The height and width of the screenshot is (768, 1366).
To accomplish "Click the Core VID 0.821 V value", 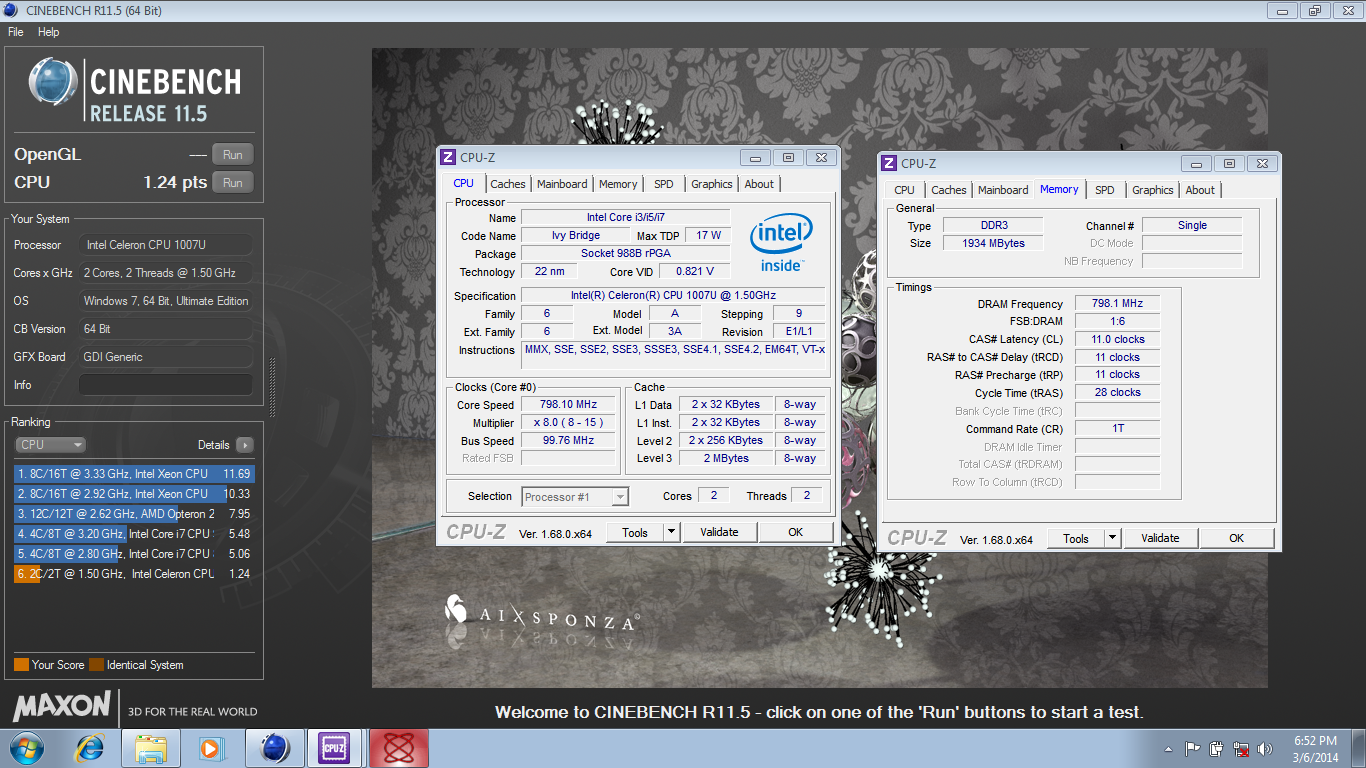I will point(695,272).
